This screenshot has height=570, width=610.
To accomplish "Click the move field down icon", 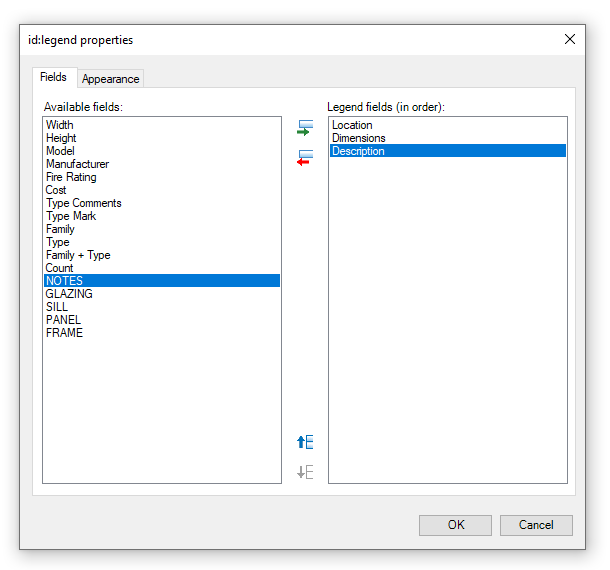I will pyautogui.click(x=305, y=472).
